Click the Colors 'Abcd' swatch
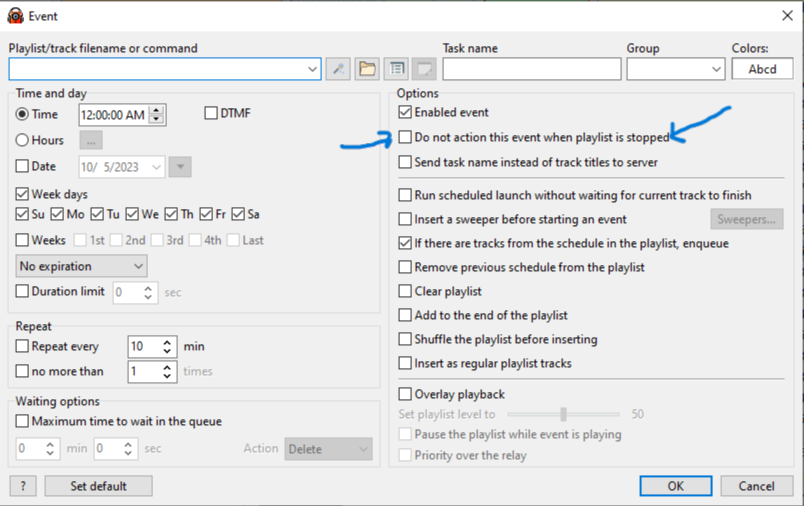Image resolution: width=804 pixels, height=506 pixels. tap(762, 69)
